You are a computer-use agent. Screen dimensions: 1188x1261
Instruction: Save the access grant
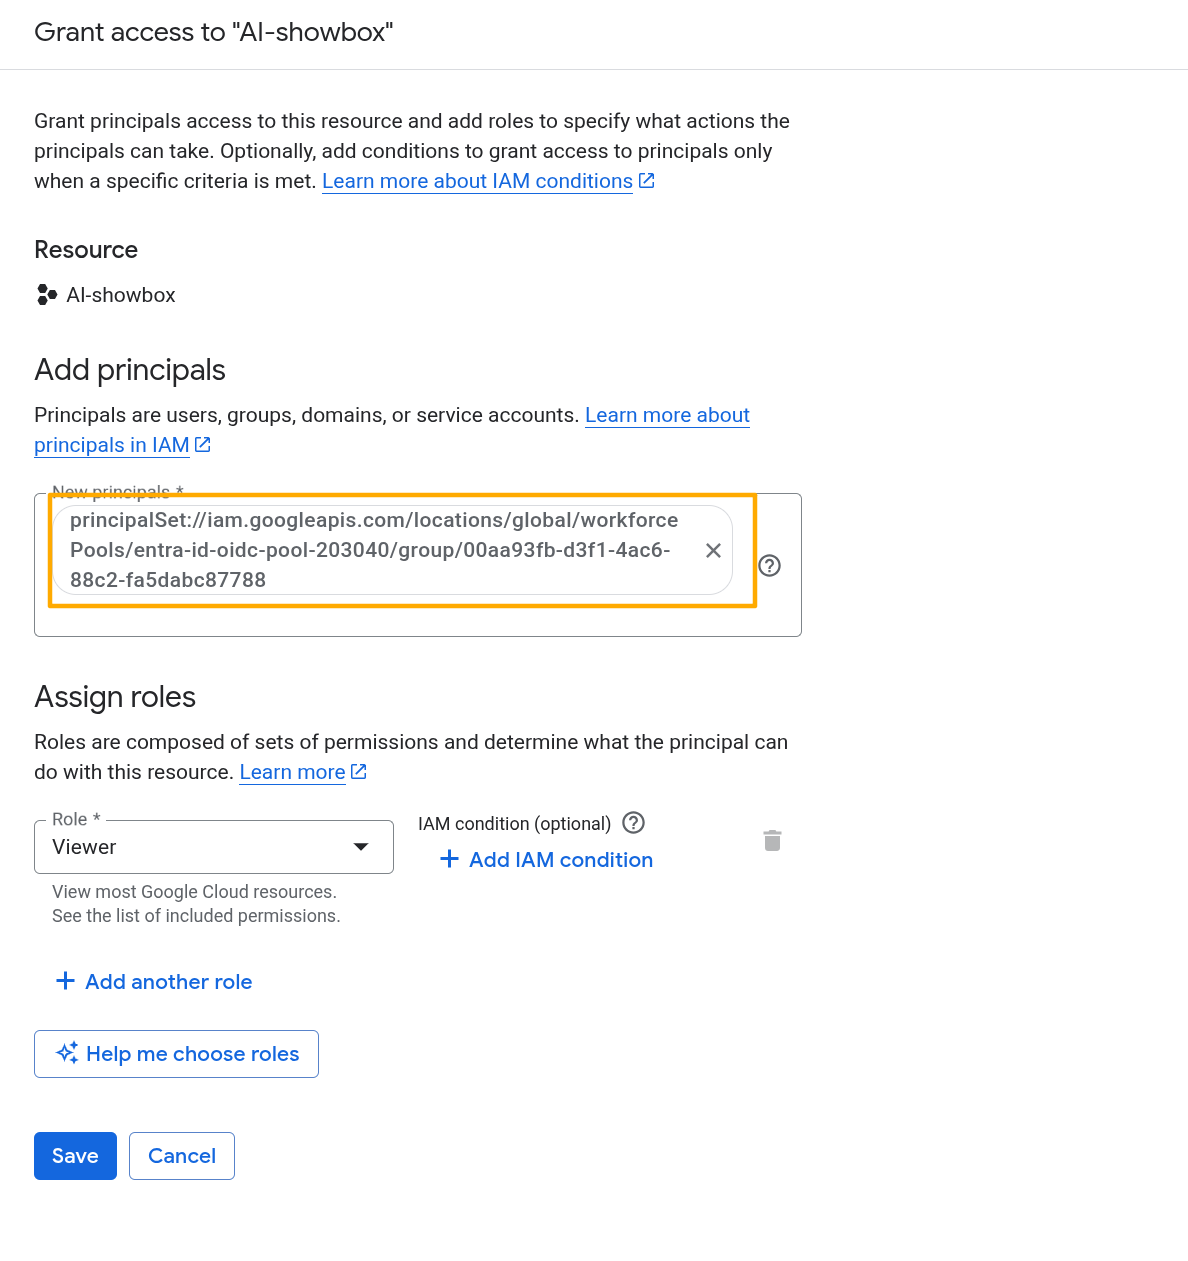tap(75, 1155)
